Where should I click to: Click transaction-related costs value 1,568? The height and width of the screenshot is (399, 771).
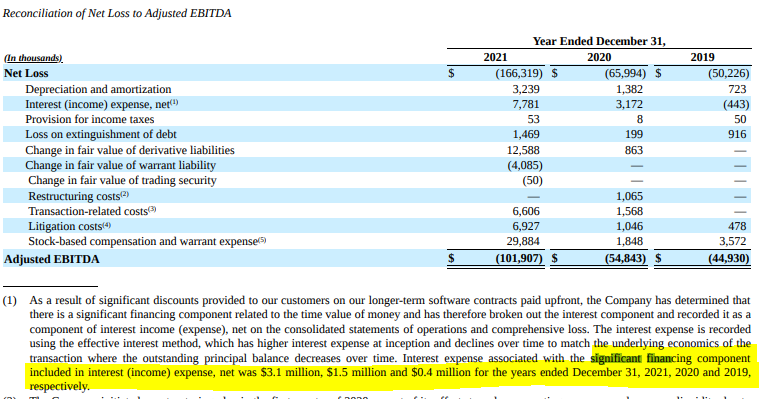tap(629, 212)
